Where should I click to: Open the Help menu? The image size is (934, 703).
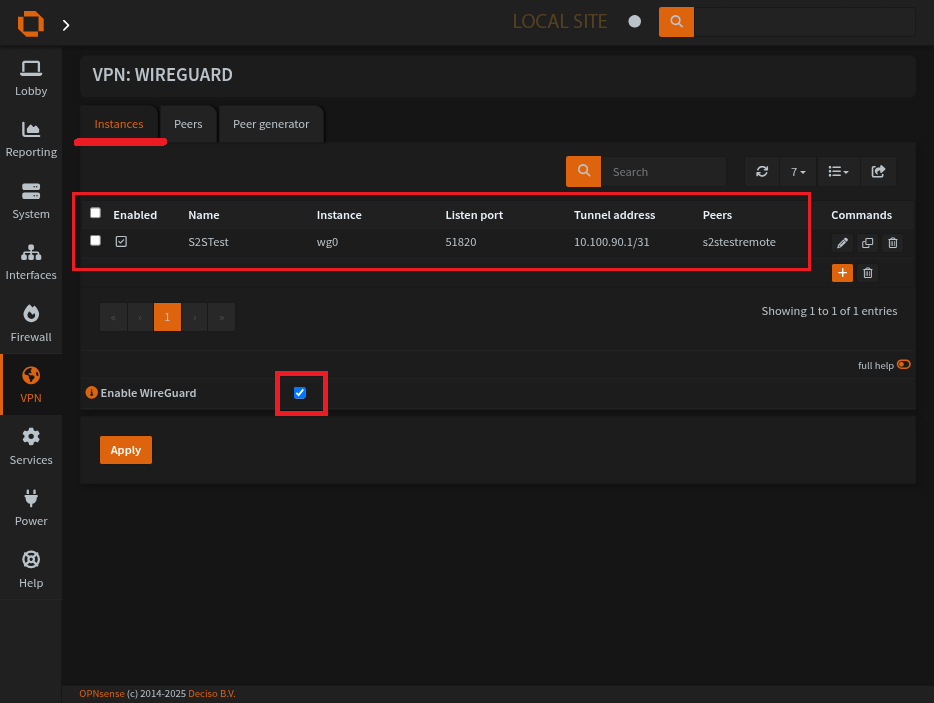[x=31, y=570]
